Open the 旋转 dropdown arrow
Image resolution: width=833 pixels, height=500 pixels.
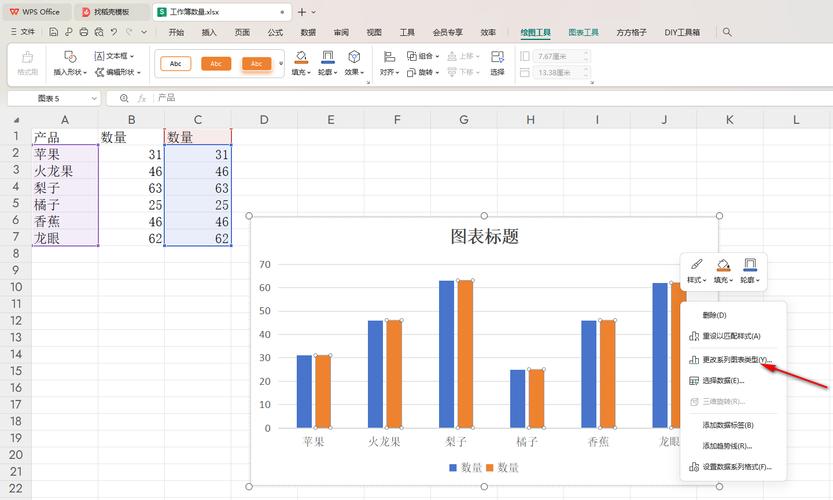(437, 73)
